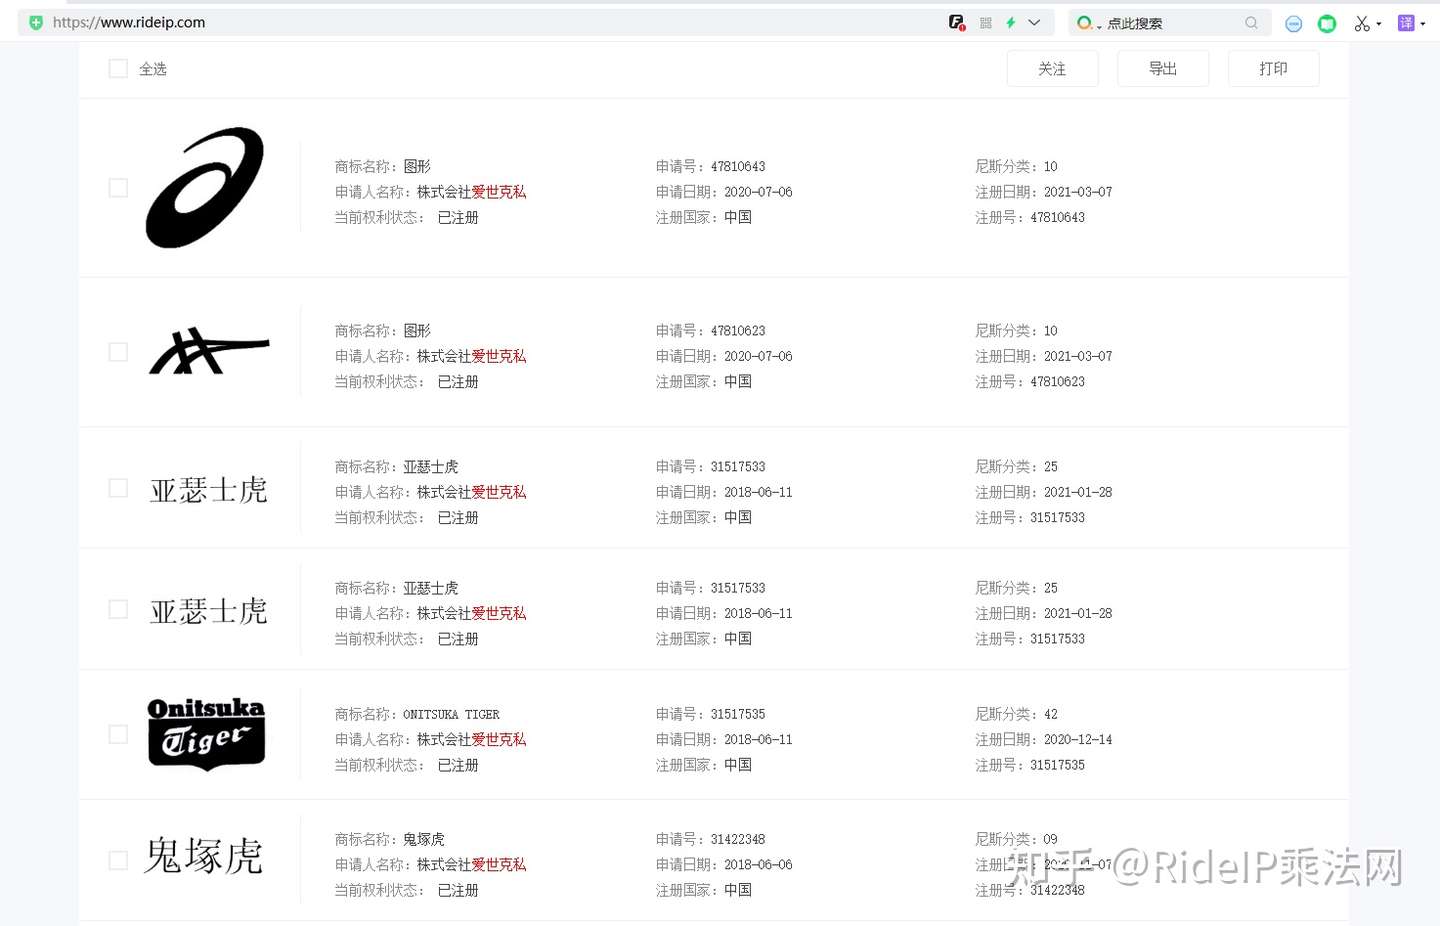Open the Onitsuka stripes logo thumbnail
1440x926 pixels.
pyautogui.click(x=209, y=351)
